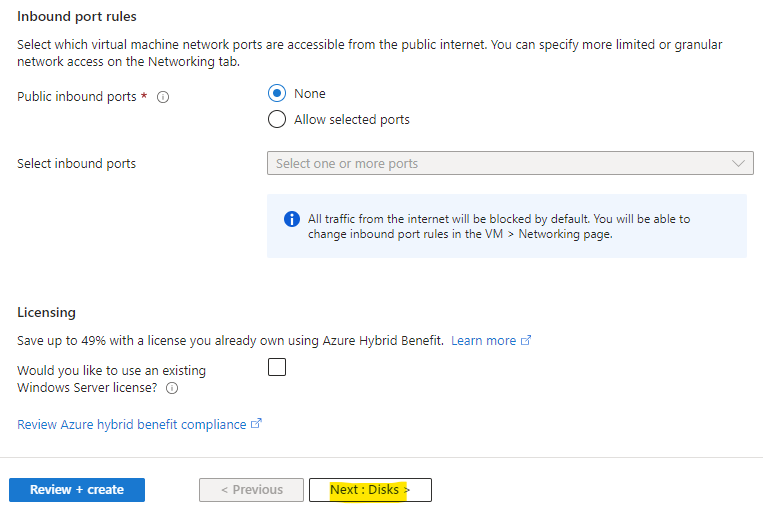Viewport: 763px width, 513px height.
Task: Open the 'Select one or more ports' combo box
Action: click(x=510, y=163)
